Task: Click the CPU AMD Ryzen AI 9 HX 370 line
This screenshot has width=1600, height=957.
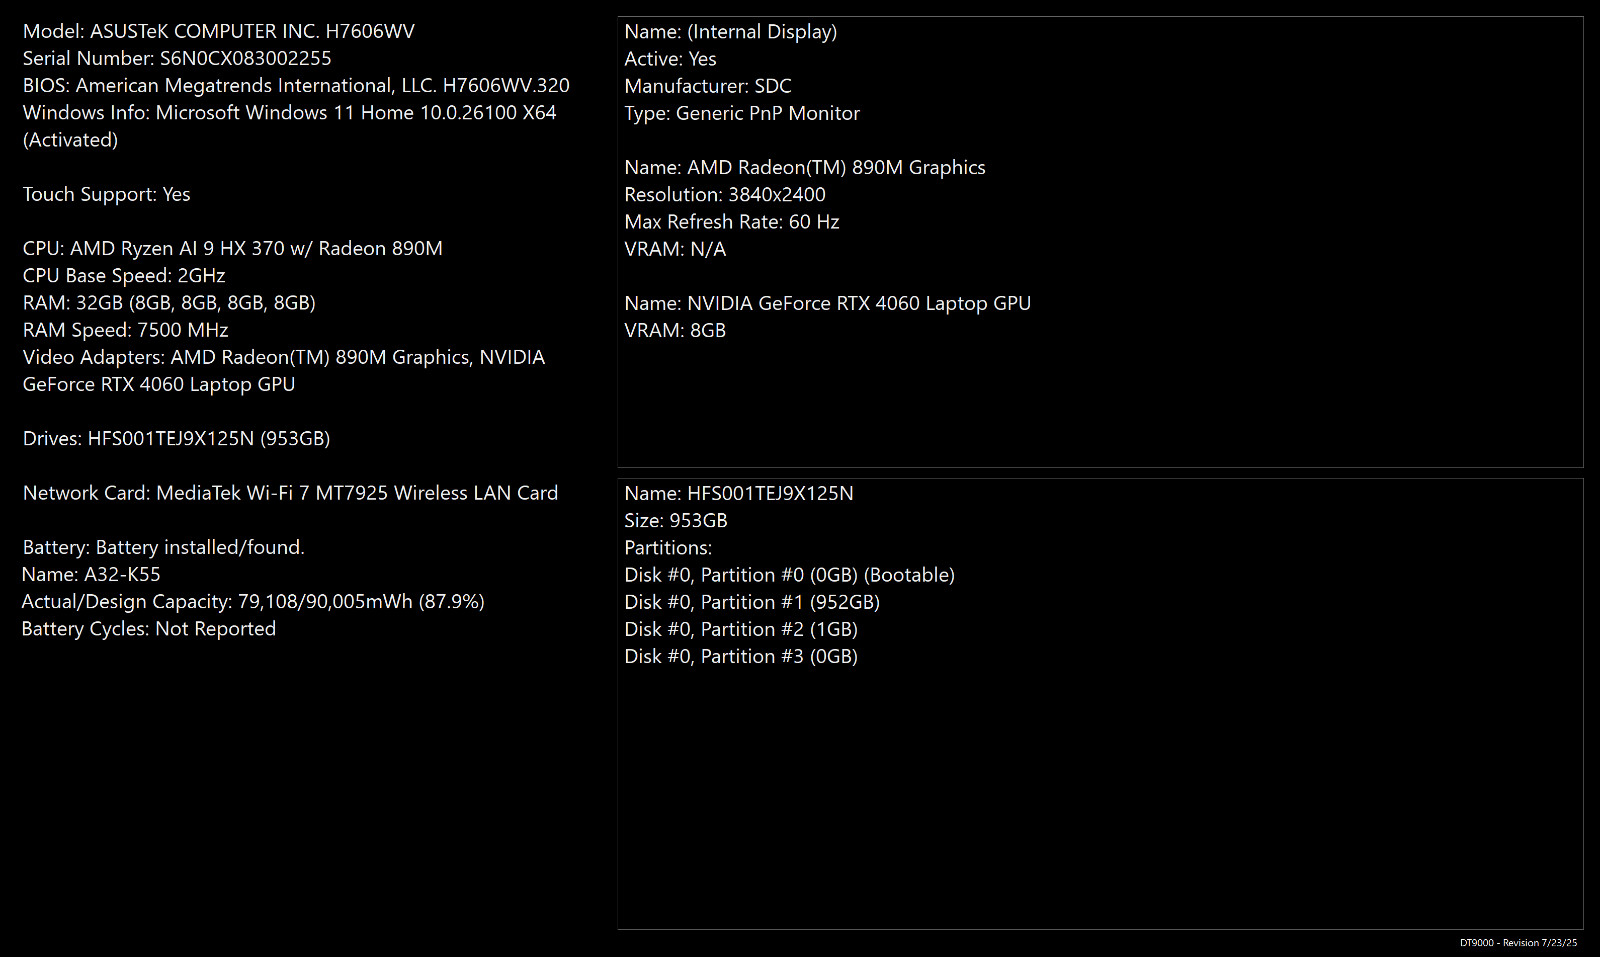Action: [232, 248]
